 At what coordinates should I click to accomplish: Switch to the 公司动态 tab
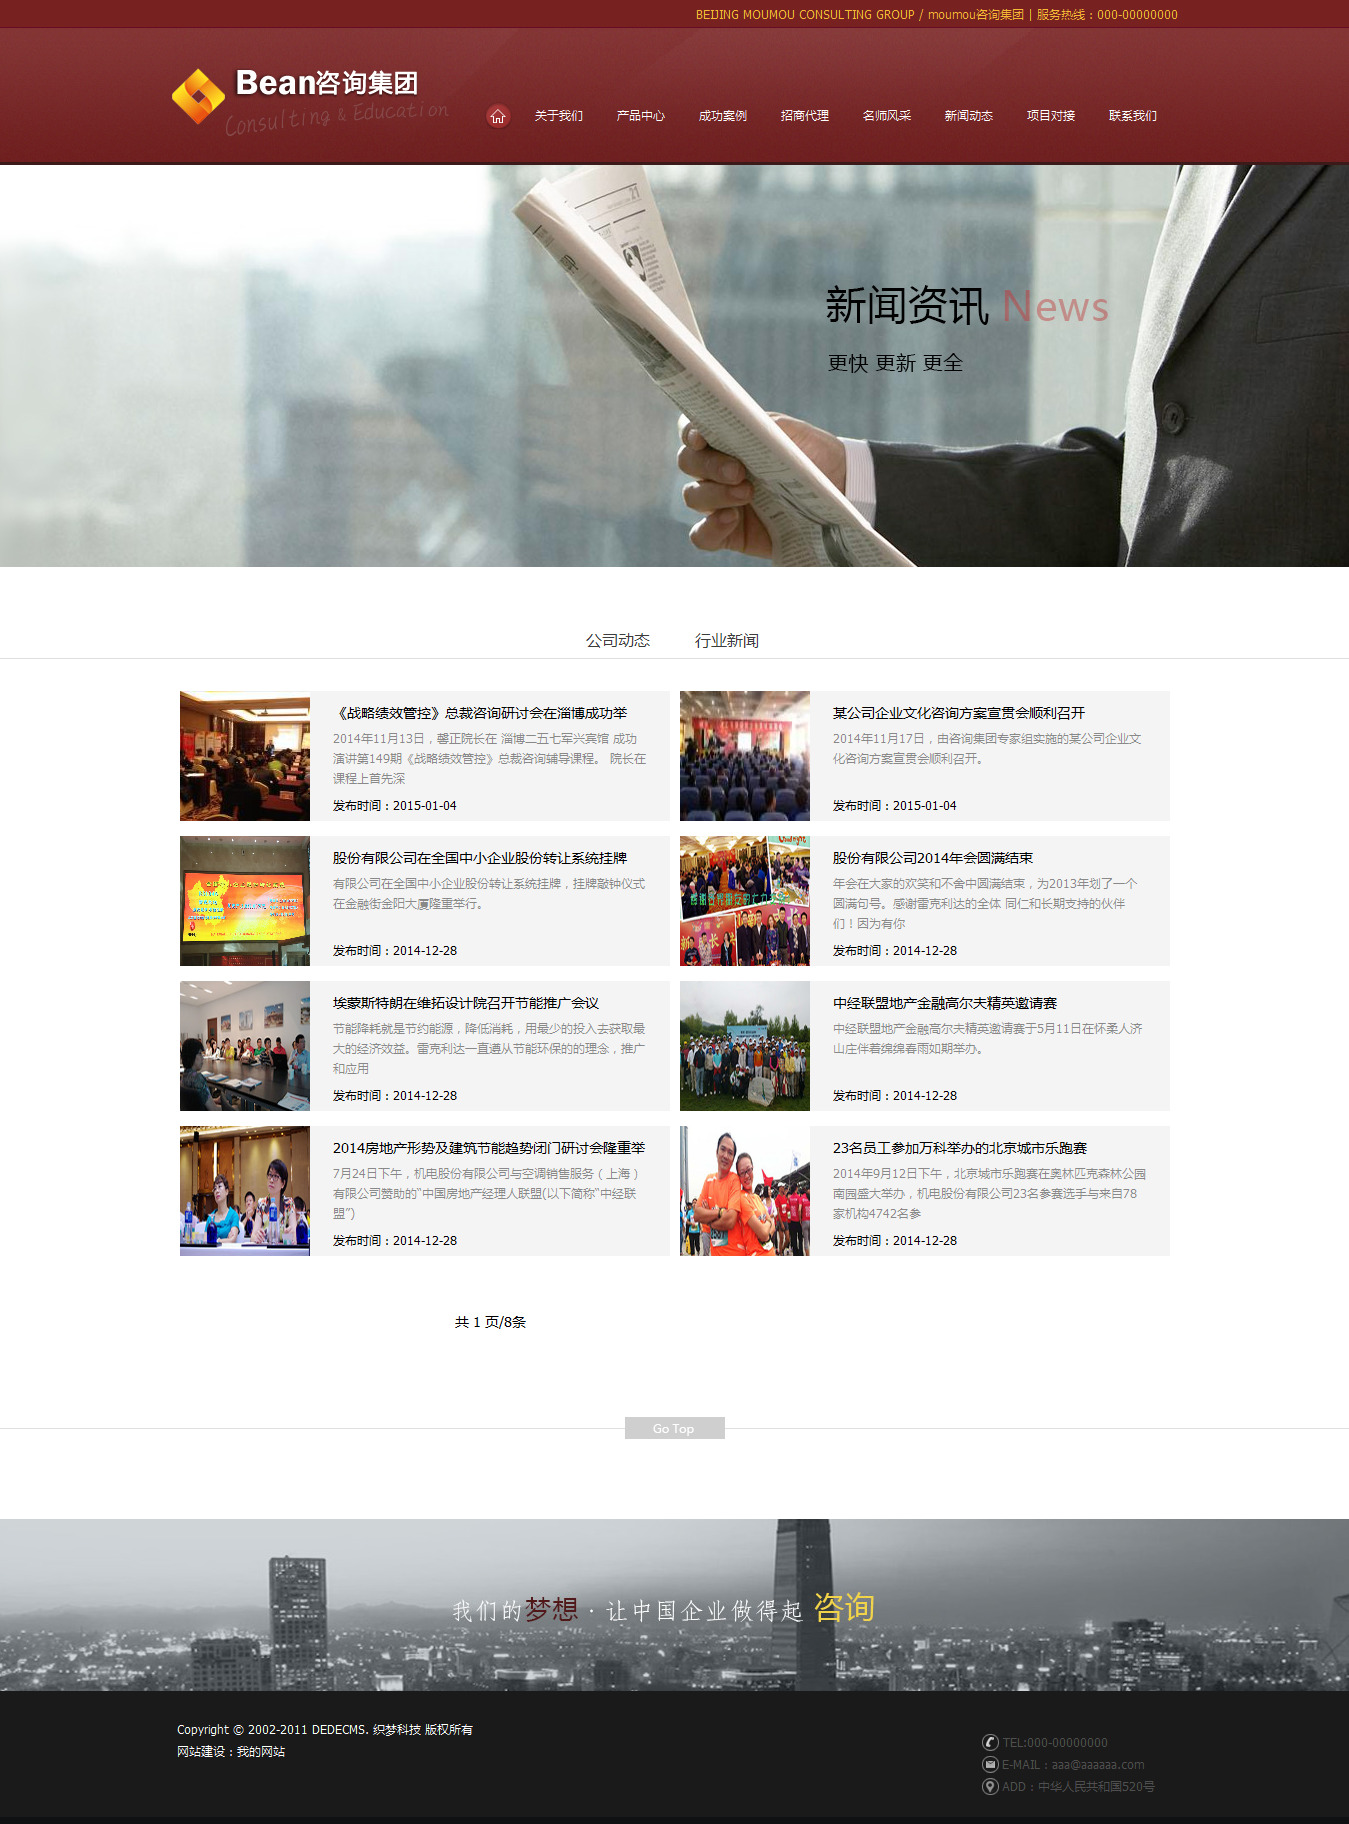coord(617,640)
